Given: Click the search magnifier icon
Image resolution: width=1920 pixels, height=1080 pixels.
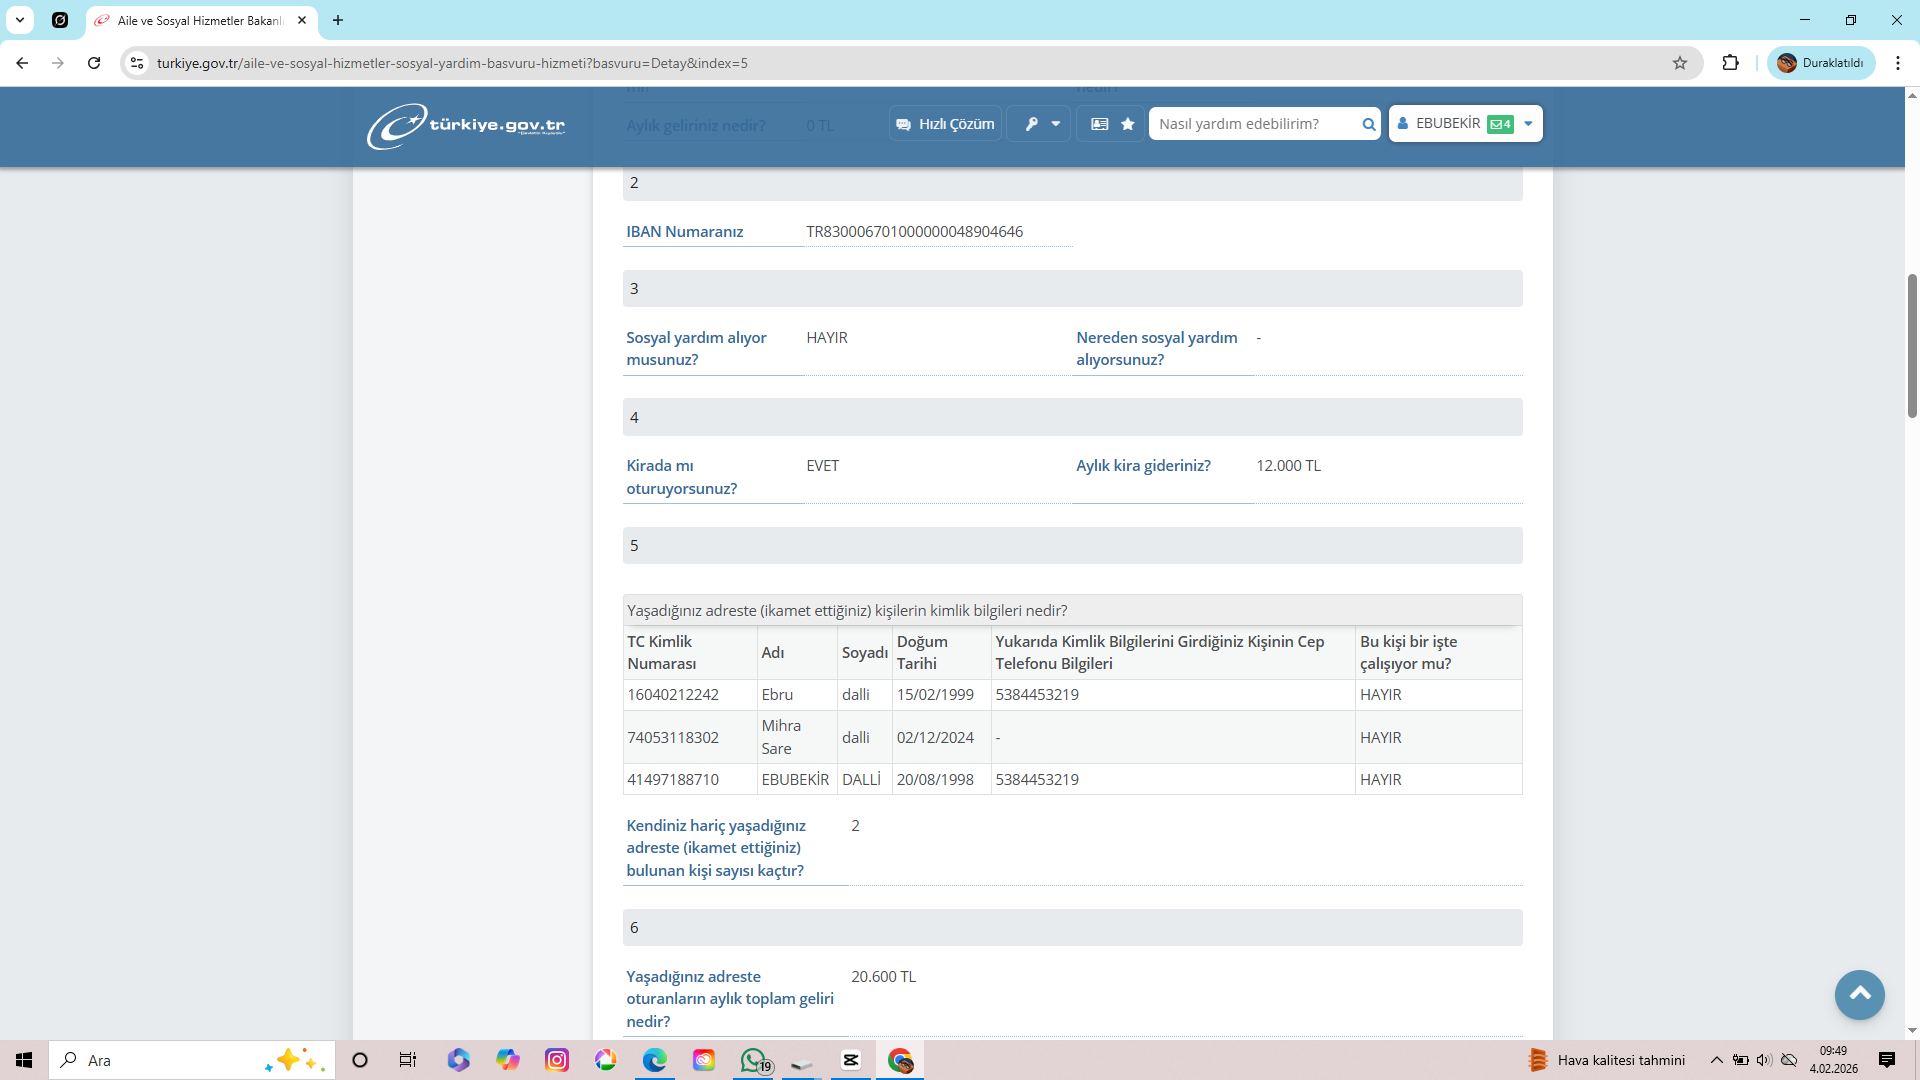Looking at the screenshot, I should coord(1368,124).
